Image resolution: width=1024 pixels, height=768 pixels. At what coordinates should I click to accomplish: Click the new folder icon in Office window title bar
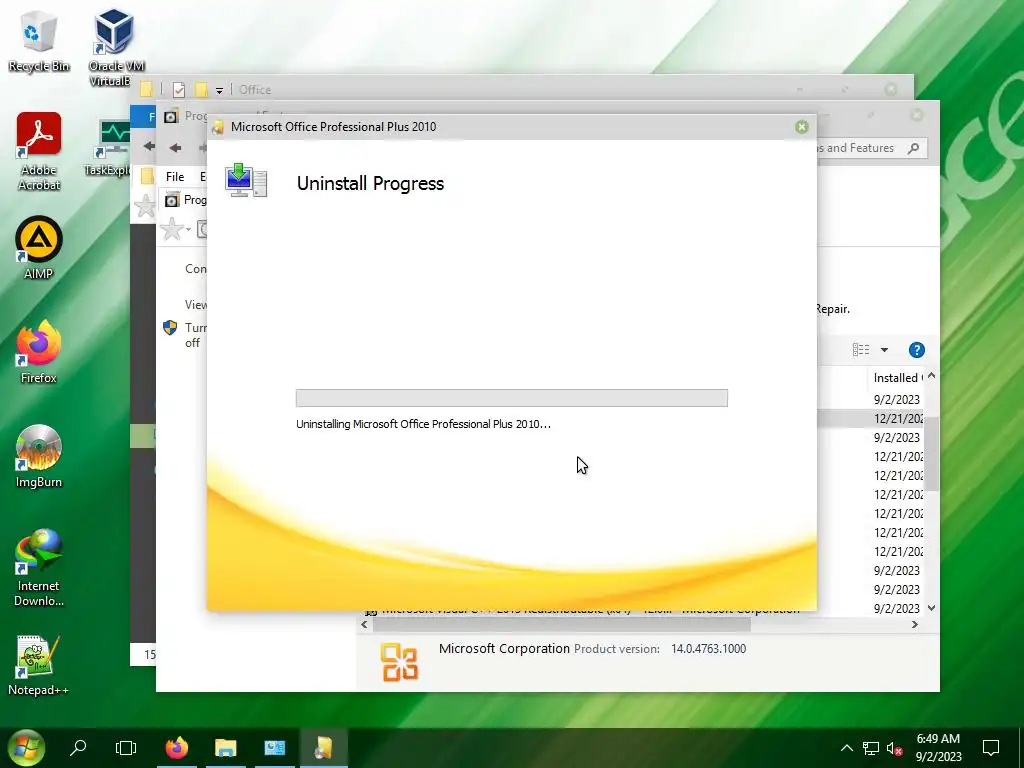coord(201,89)
